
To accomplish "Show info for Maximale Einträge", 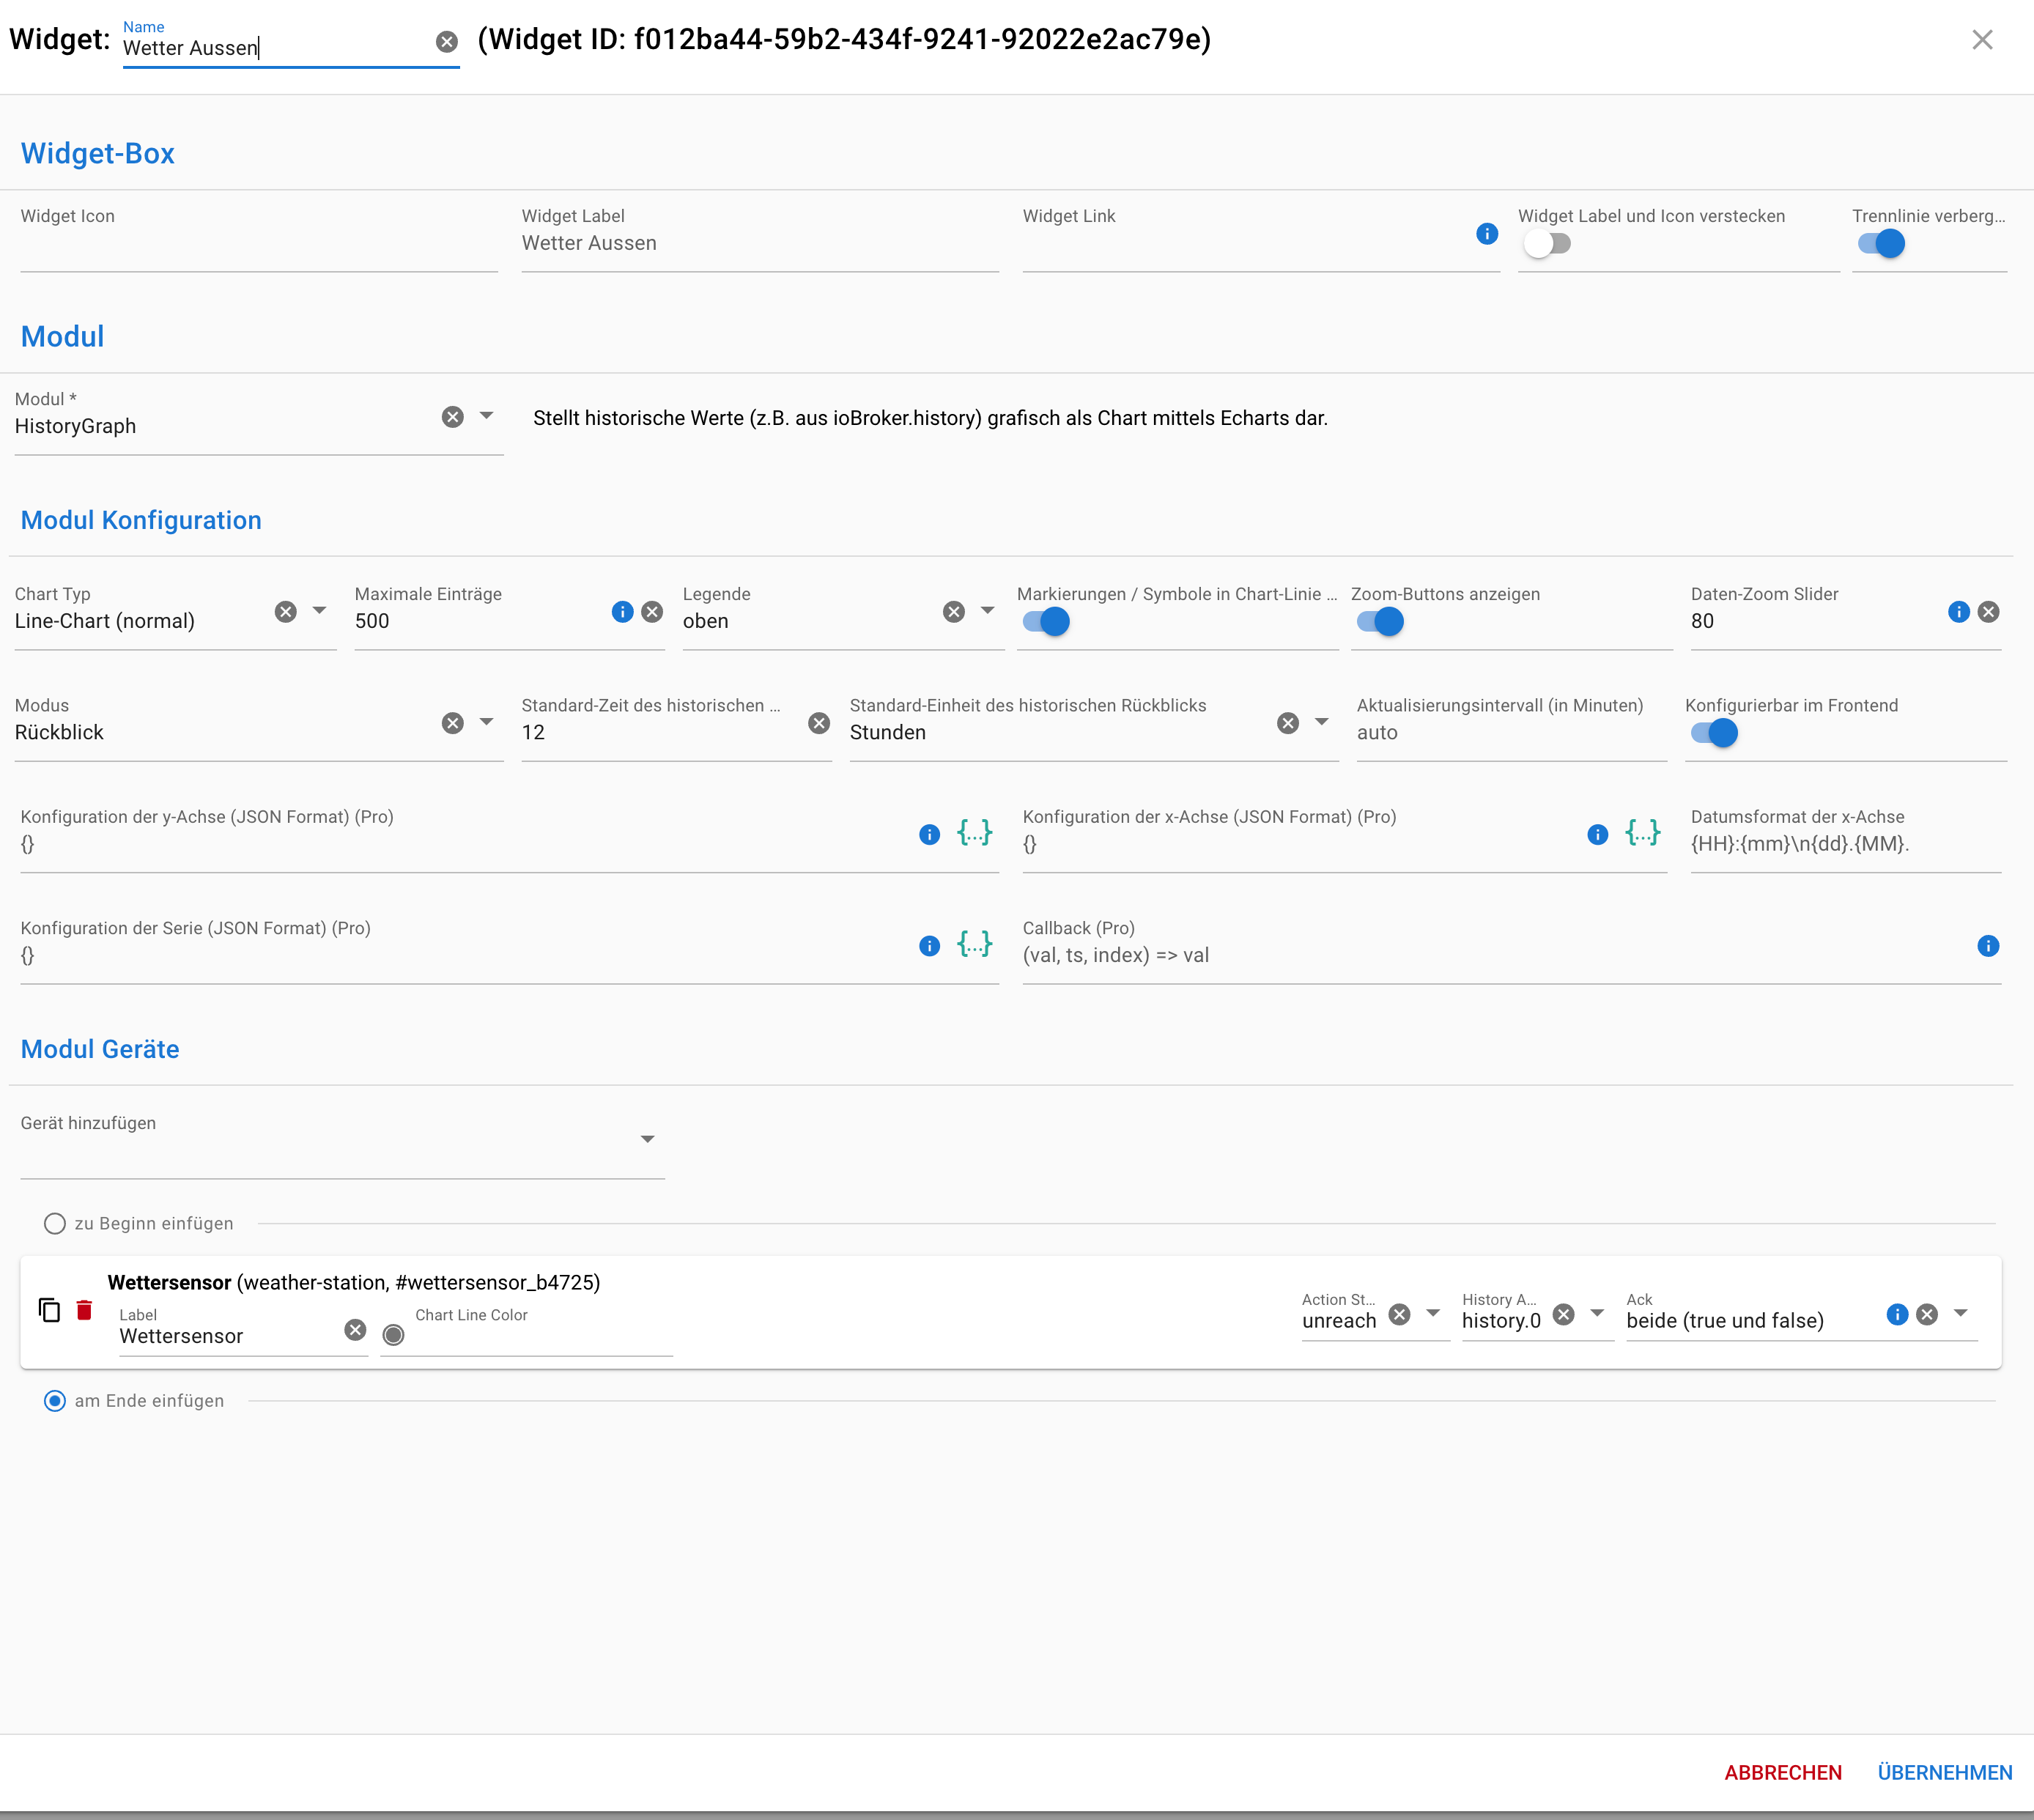I will [x=622, y=612].
